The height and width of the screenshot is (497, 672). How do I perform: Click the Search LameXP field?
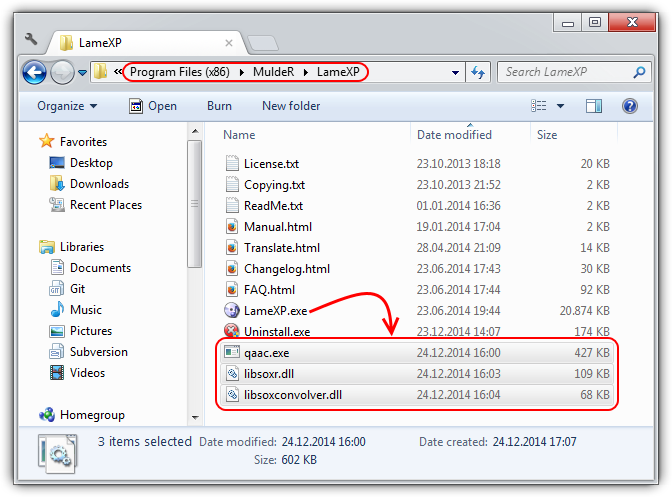click(x=574, y=72)
